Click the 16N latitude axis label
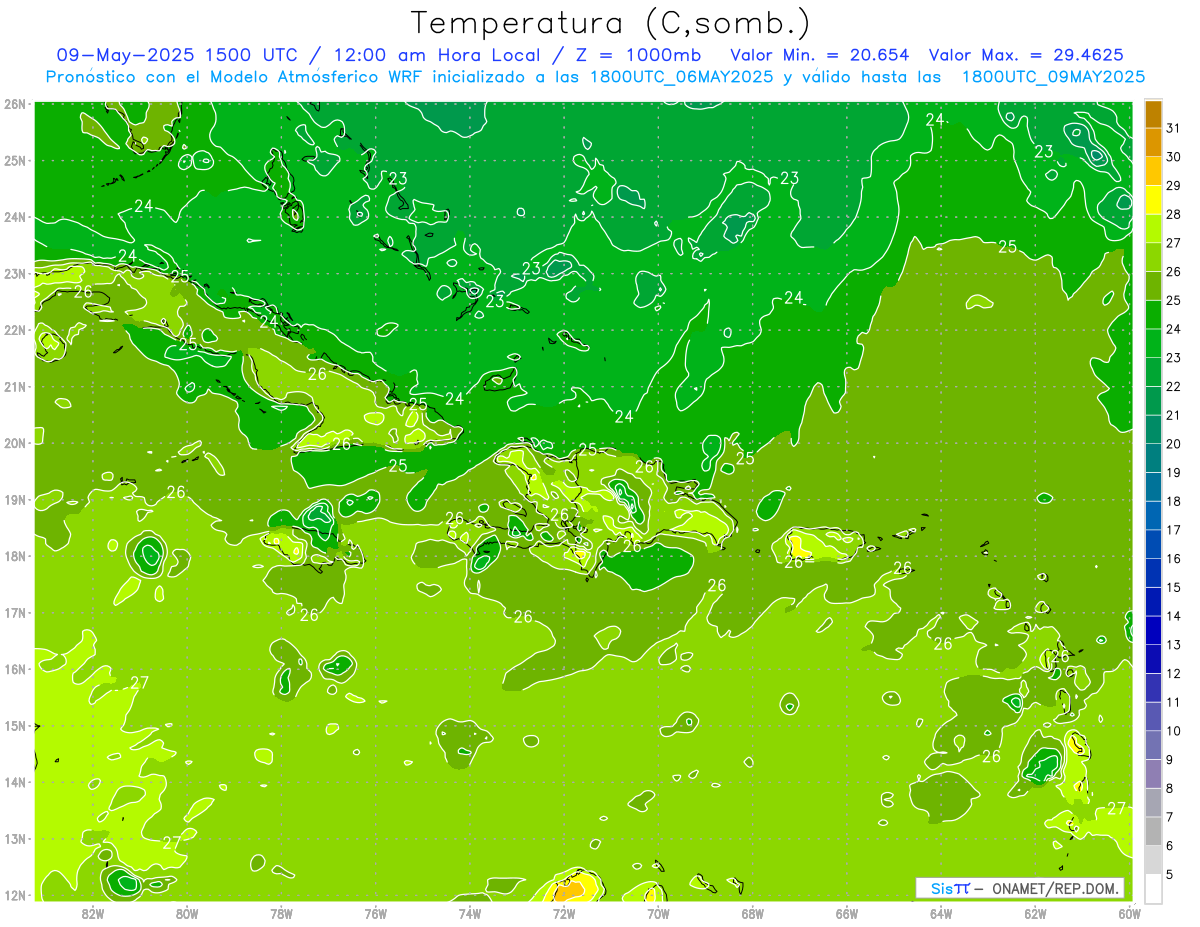 [14, 669]
